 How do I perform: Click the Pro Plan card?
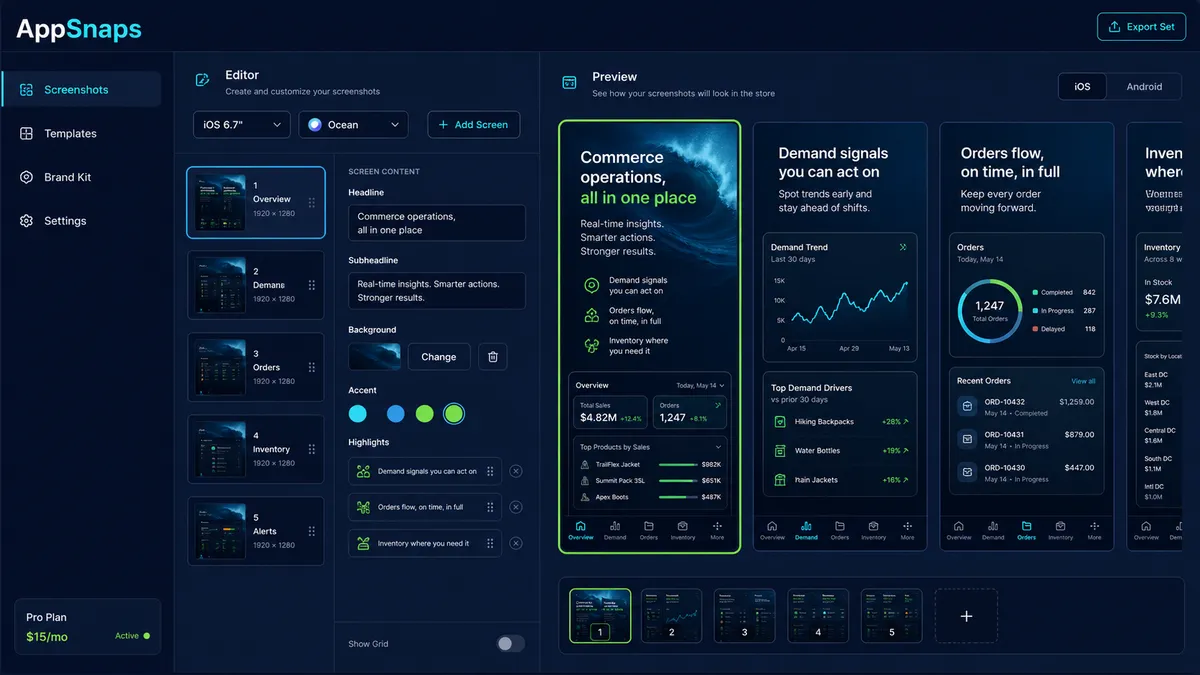pos(88,626)
